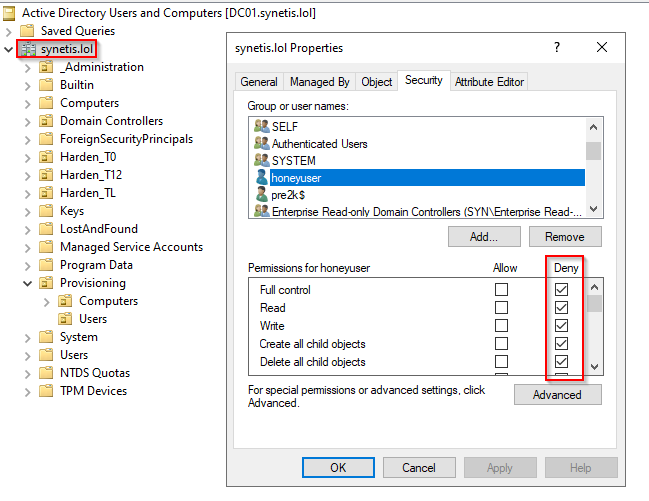649x501 pixels.
Task: Expand the Harden_T0 node
Action: click(x=27, y=158)
